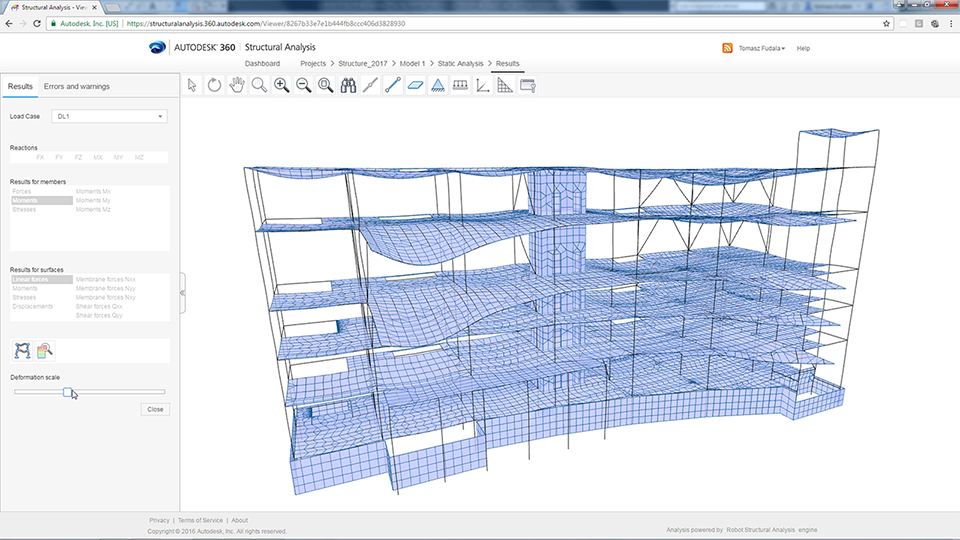Collapse the left results panel
The height and width of the screenshot is (540, 960).
point(182,293)
